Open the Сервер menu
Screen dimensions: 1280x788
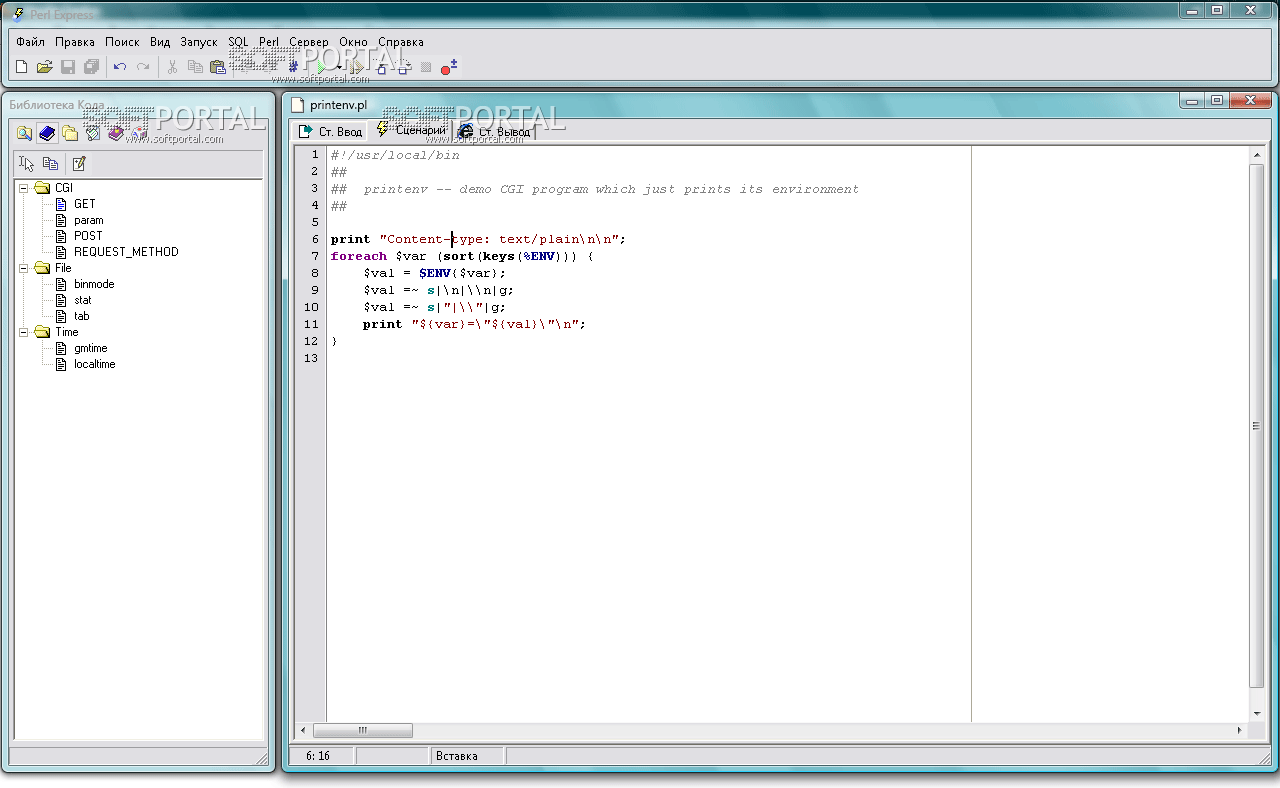click(308, 42)
